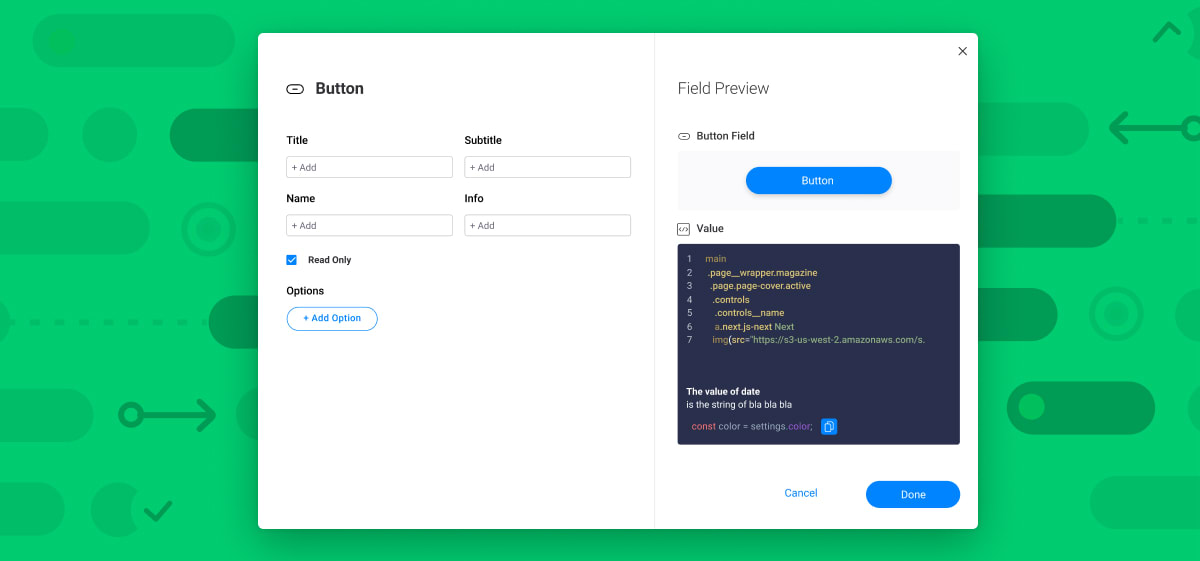Click into the Info input field

(x=547, y=225)
